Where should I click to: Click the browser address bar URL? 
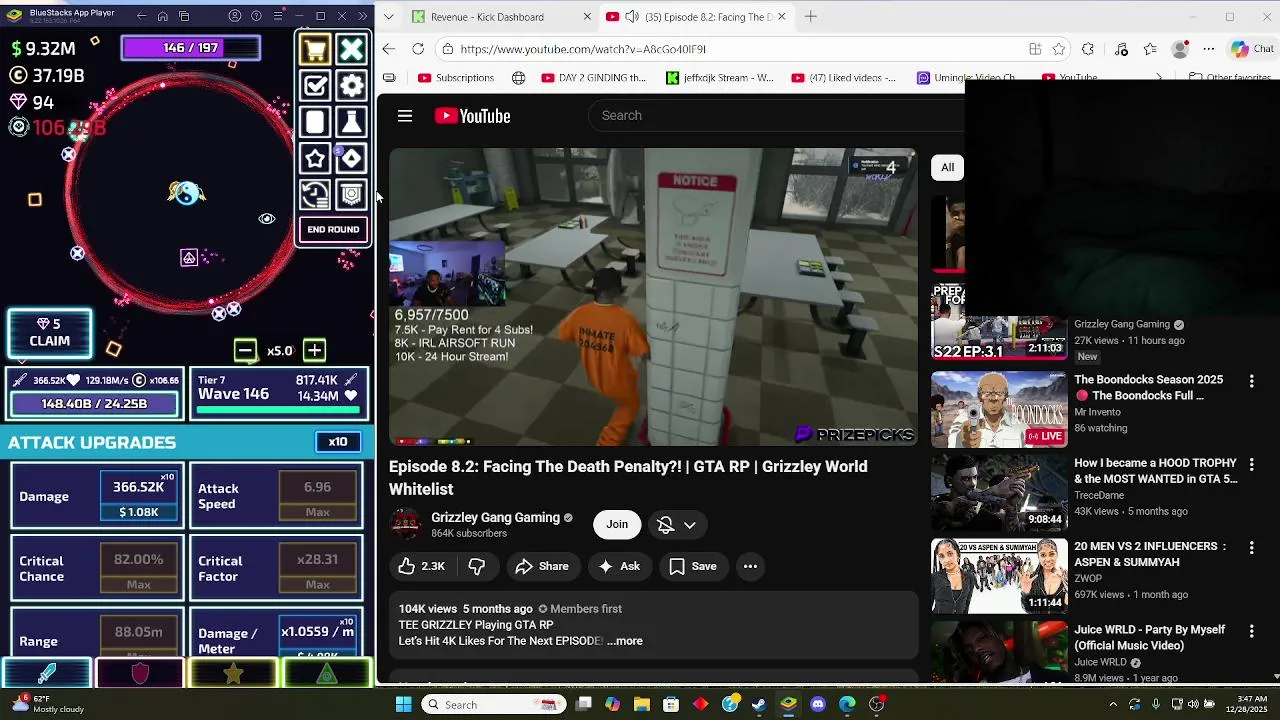pyautogui.click(x=583, y=49)
